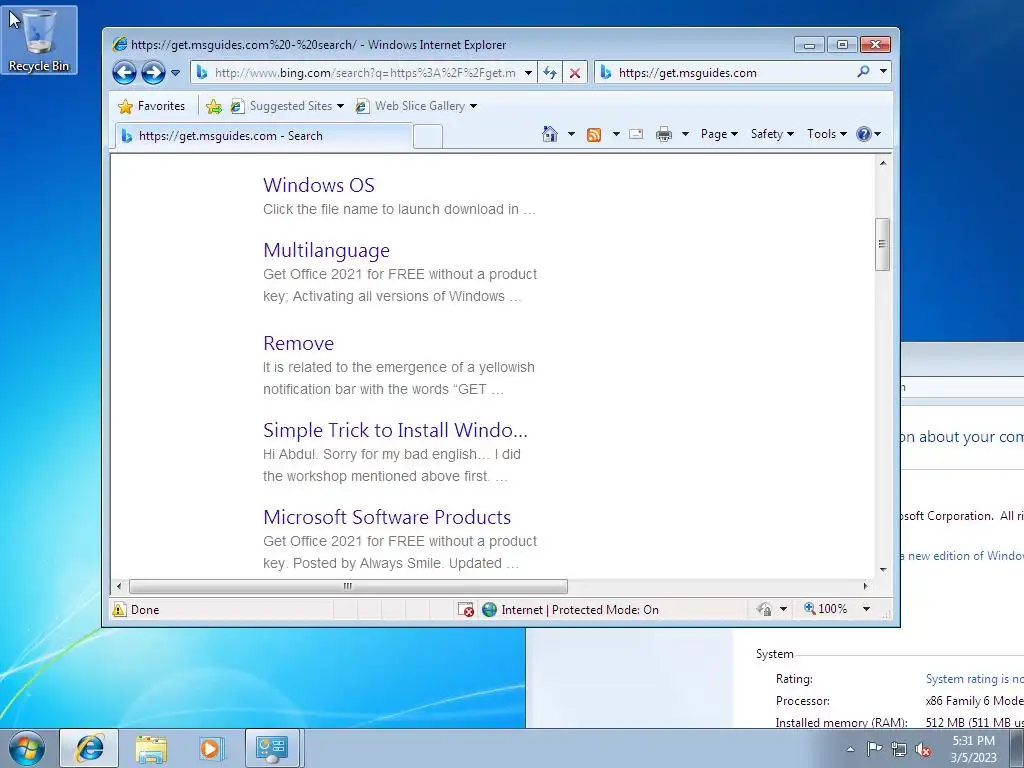Screen dimensions: 1024x768
Task: Click the Read Mail envelope icon
Action: tap(636, 134)
